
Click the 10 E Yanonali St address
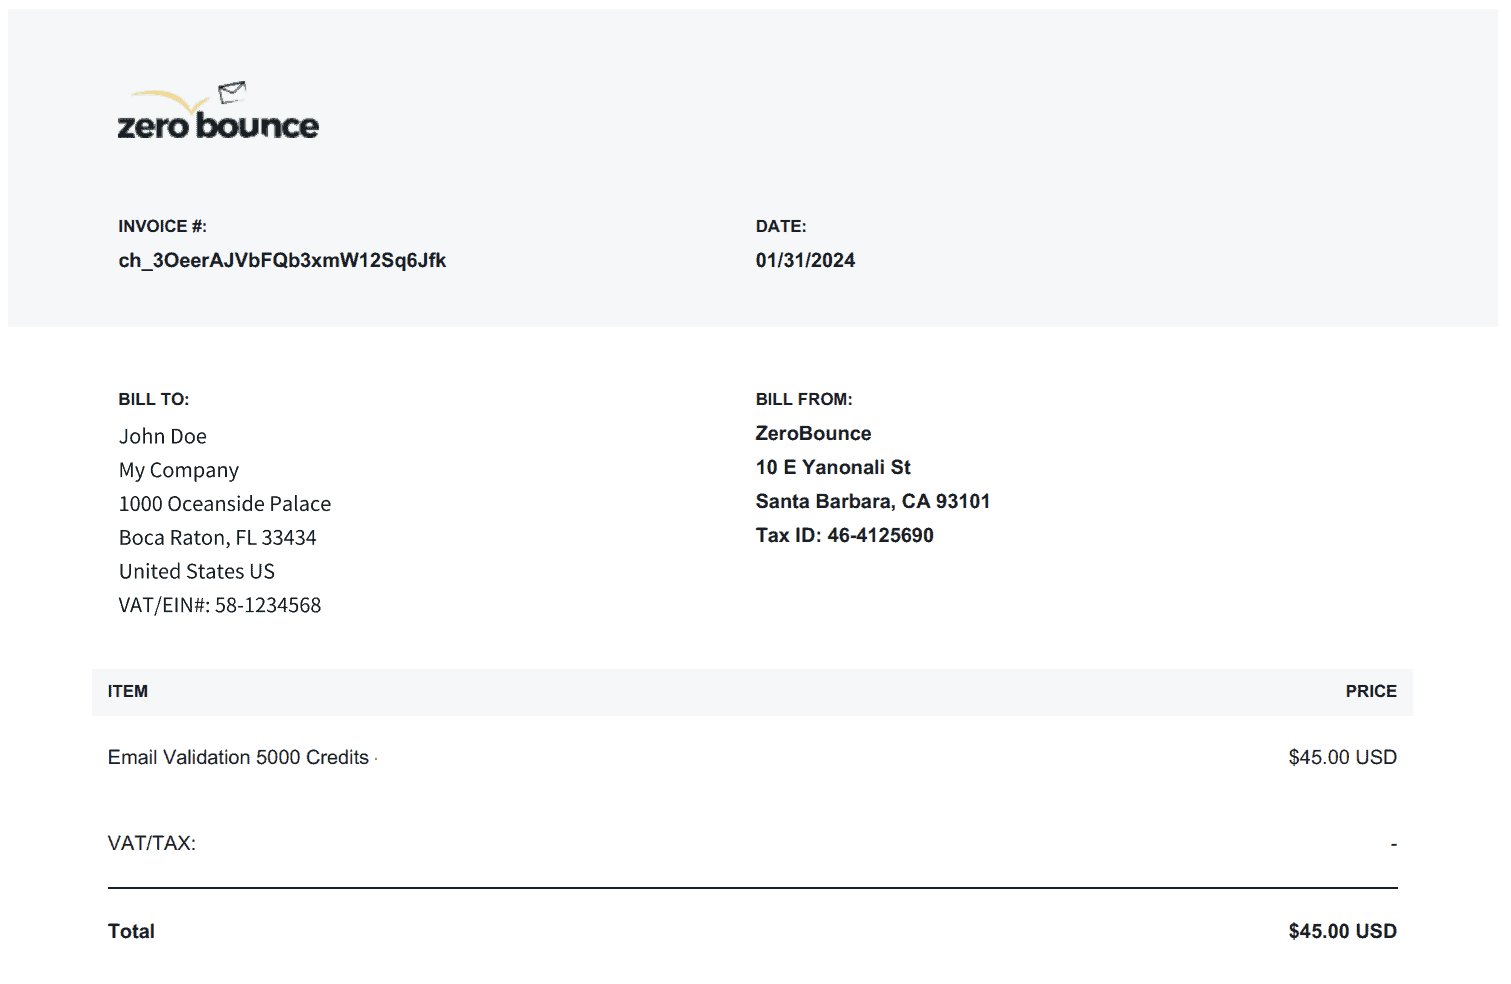tap(833, 467)
